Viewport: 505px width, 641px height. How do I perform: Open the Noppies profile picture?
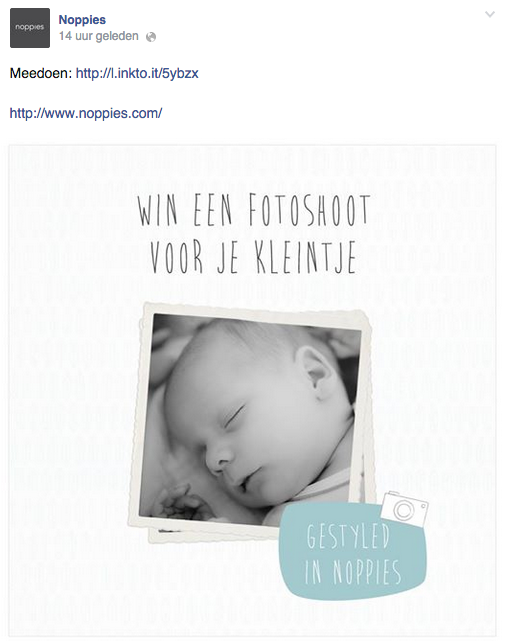pyautogui.click(x=30, y=28)
